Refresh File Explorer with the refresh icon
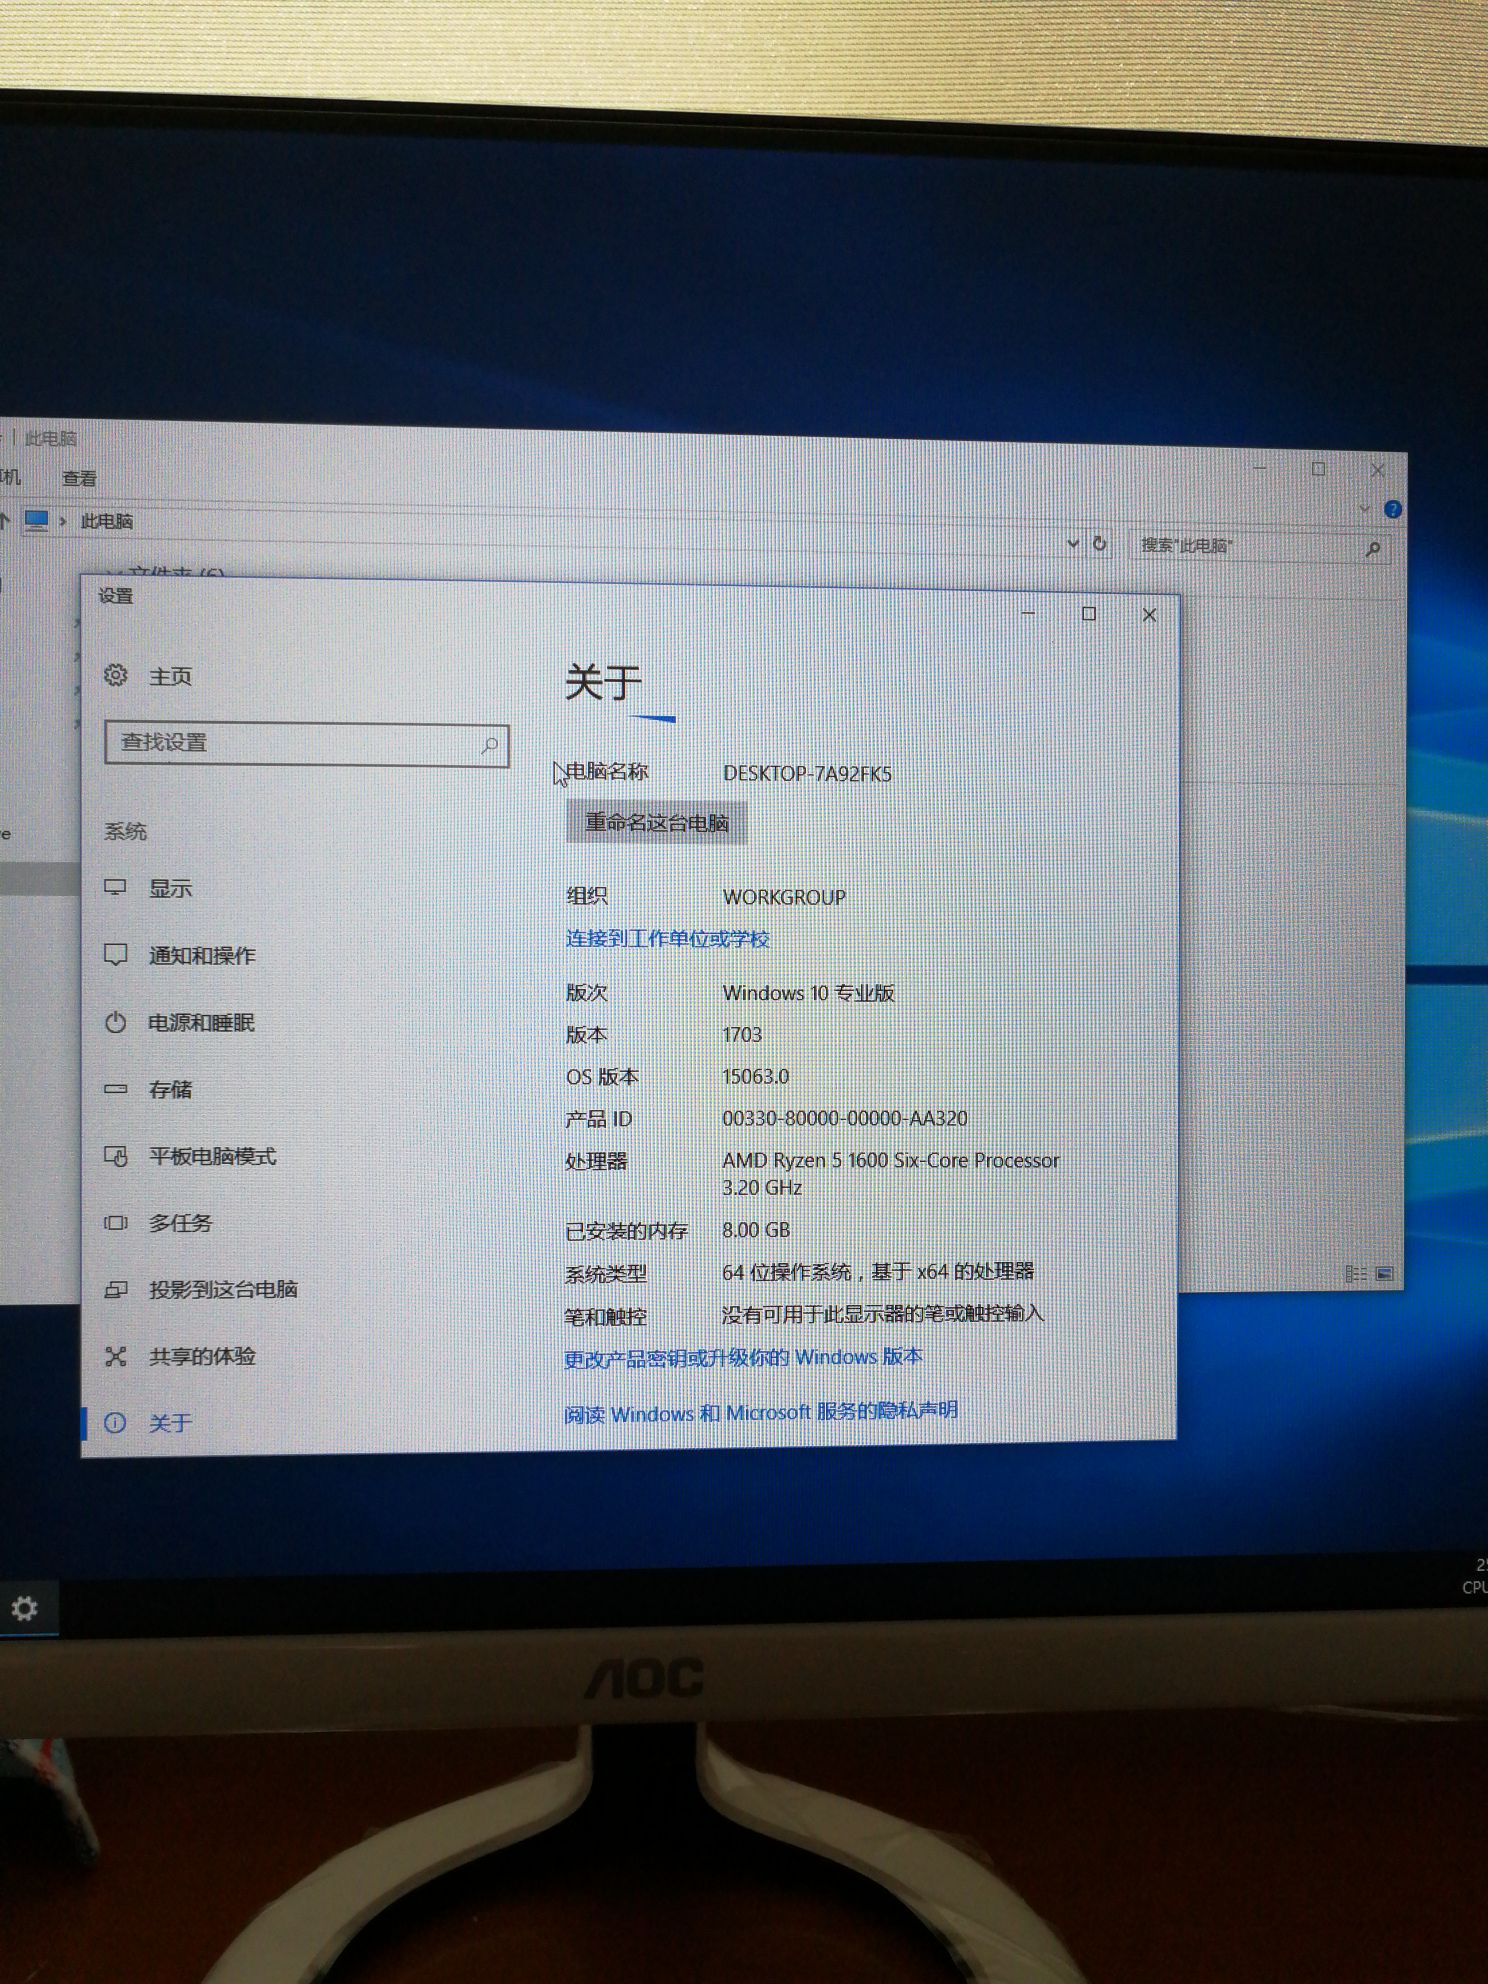This screenshot has width=1488, height=1984. tap(1099, 544)
